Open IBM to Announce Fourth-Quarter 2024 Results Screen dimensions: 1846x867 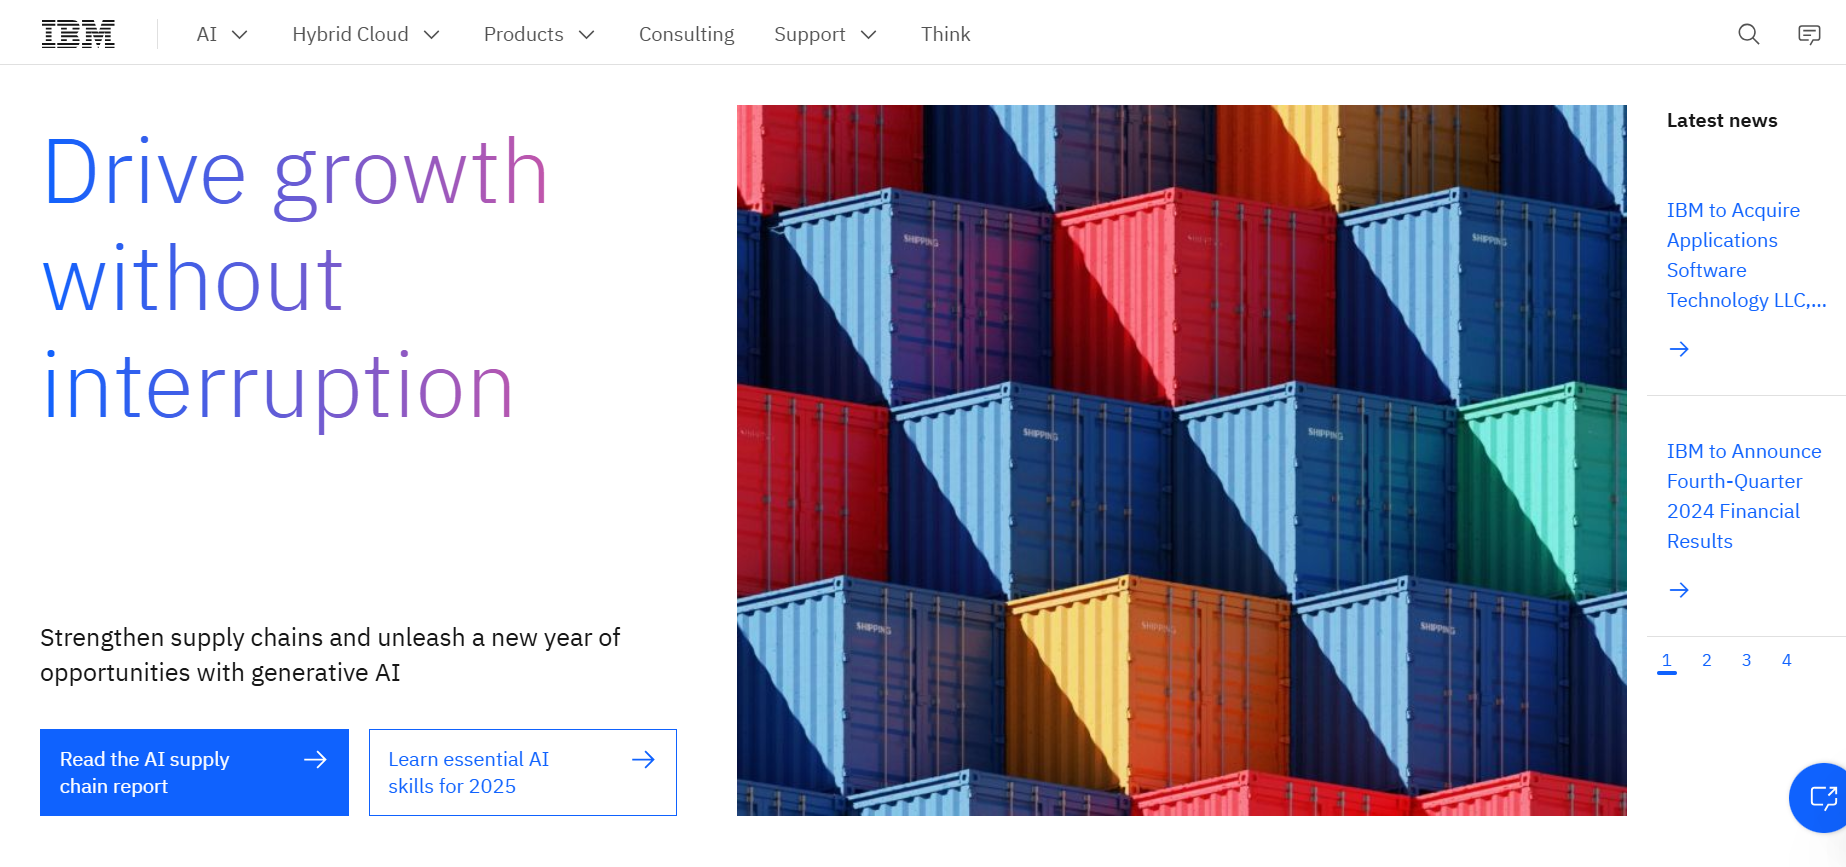1744,496
